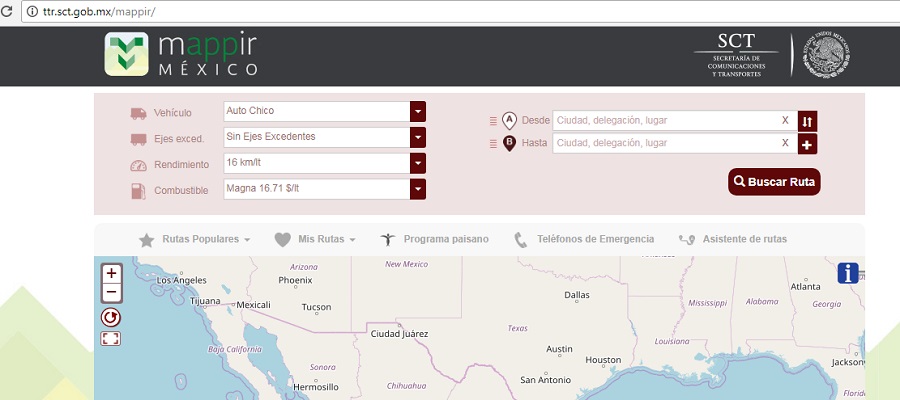This screenshot has width=900, height=400.
Task: Open the Rendimiento 16 km/lt dropdown
Action: click(418, 163)
